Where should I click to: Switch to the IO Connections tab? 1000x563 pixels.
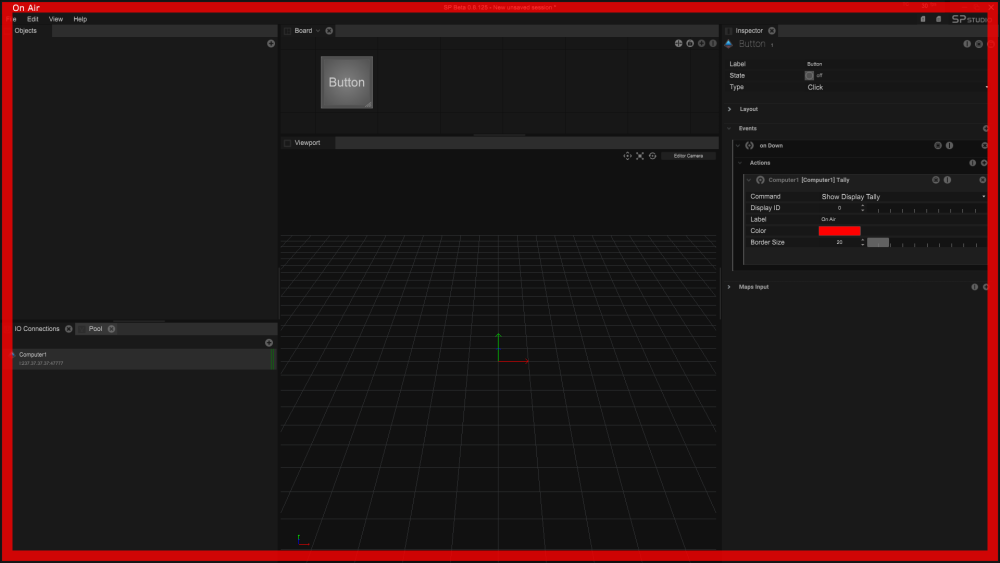pos(37,329)
